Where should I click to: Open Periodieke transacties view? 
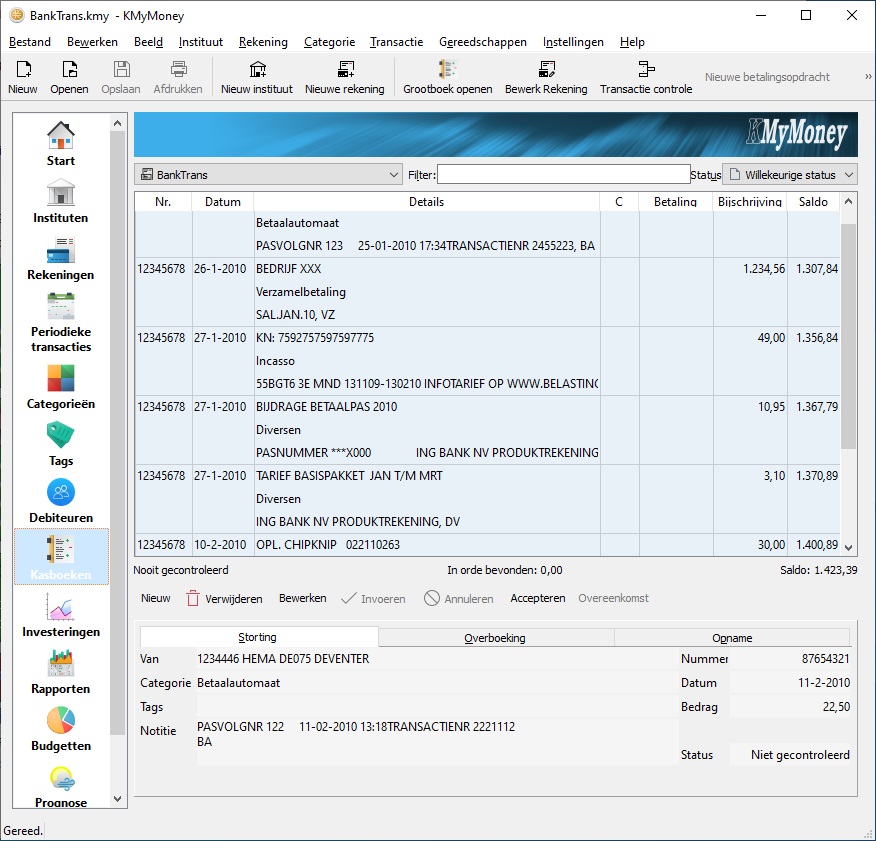point(61,321)
